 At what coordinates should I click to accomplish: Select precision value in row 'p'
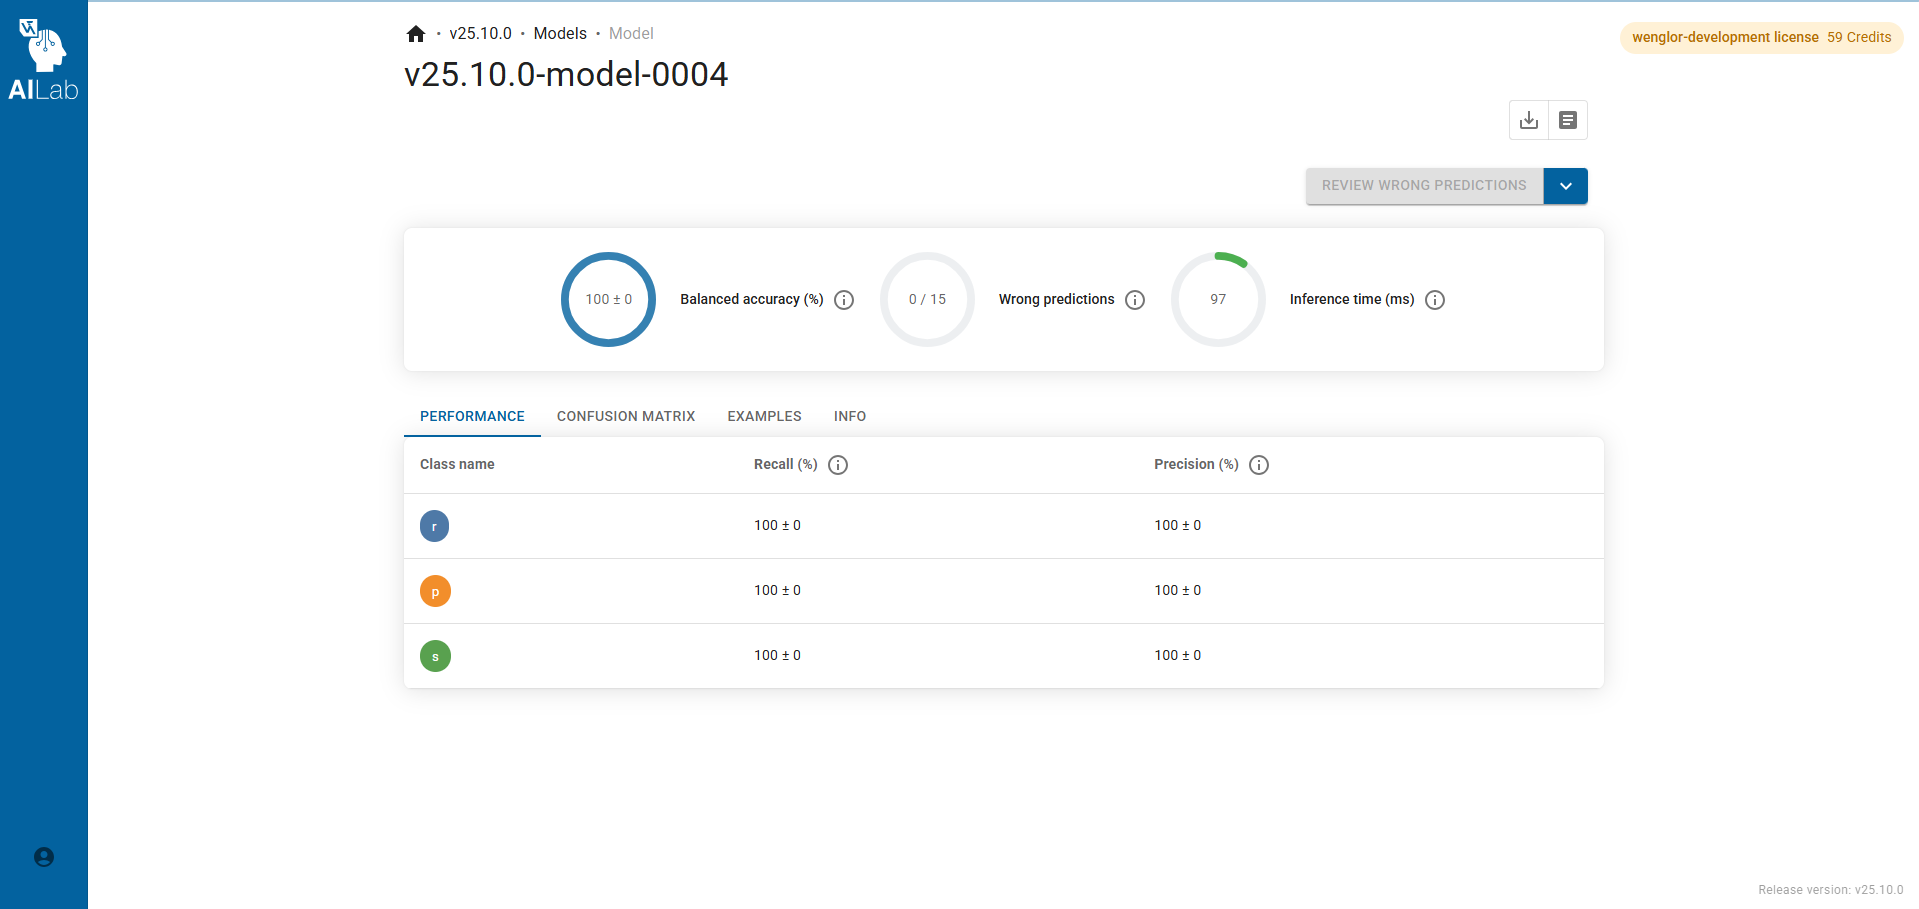click(1178, 591)
